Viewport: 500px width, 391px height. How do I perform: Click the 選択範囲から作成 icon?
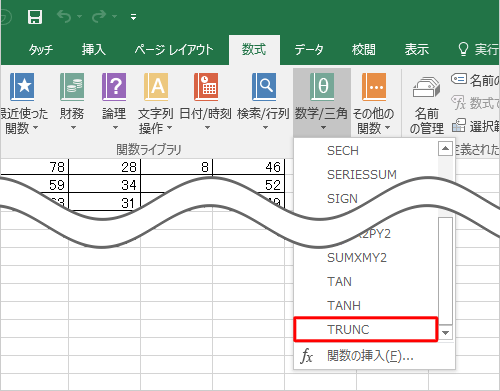[x=459, y=125]
